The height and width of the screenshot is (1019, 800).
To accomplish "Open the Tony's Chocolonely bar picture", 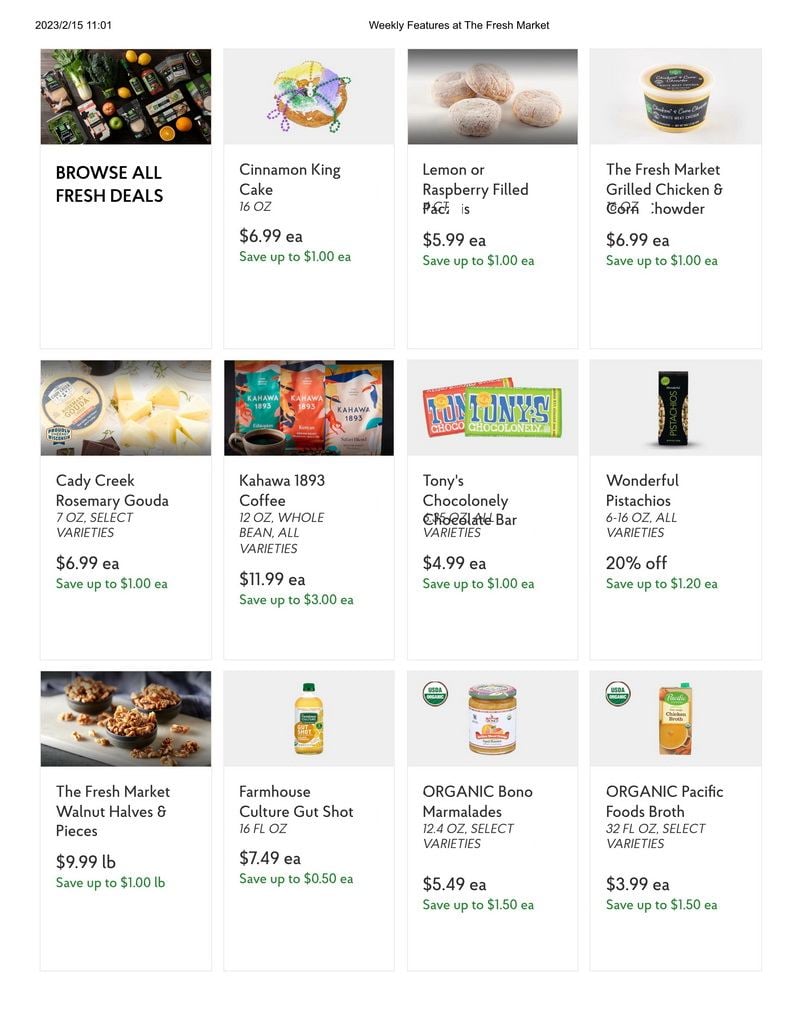I will (x=492, y=407).
